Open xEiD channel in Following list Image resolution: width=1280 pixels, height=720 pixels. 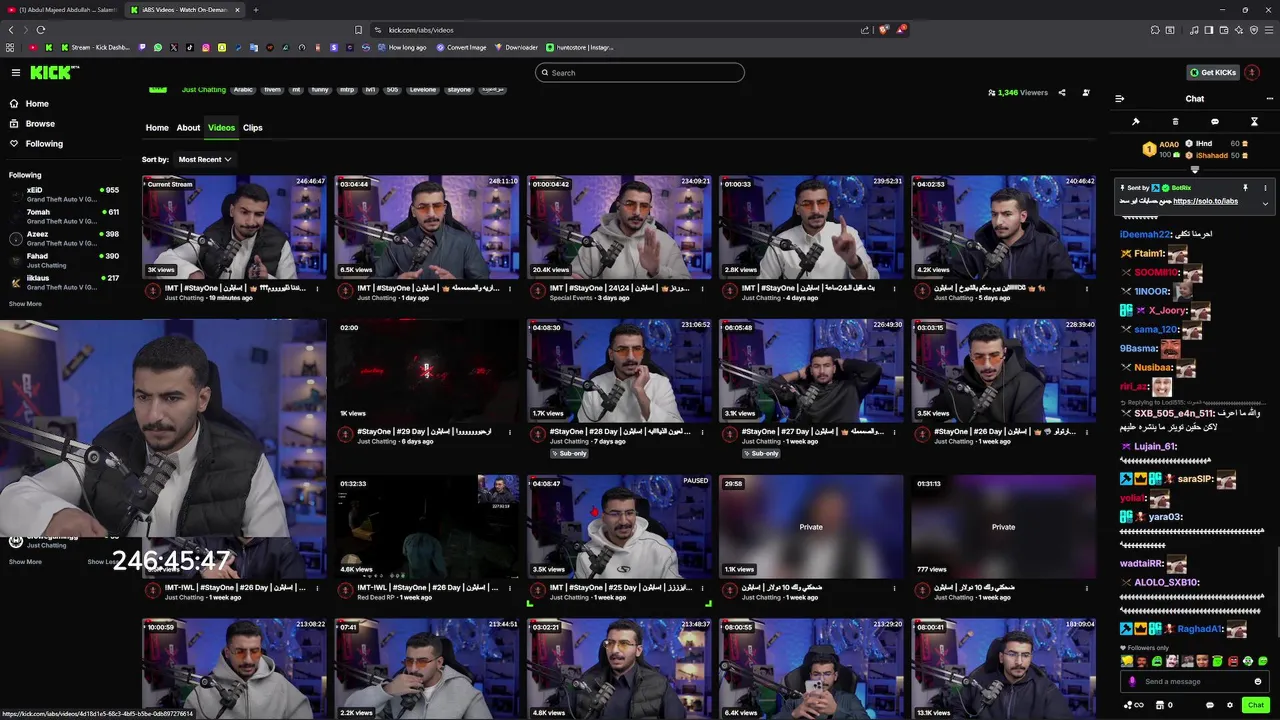click(x=64, y=194)
